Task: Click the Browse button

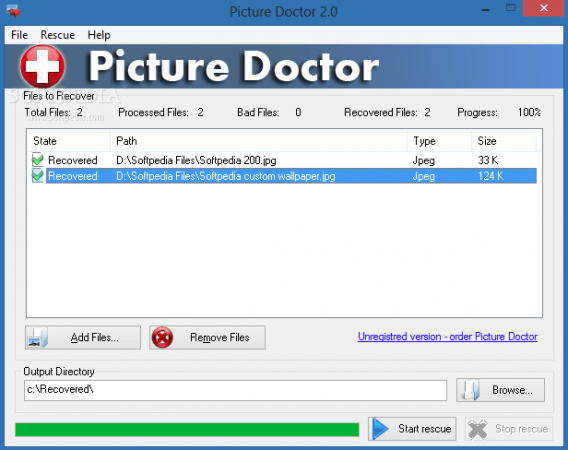Action: [x=500, y=390]
